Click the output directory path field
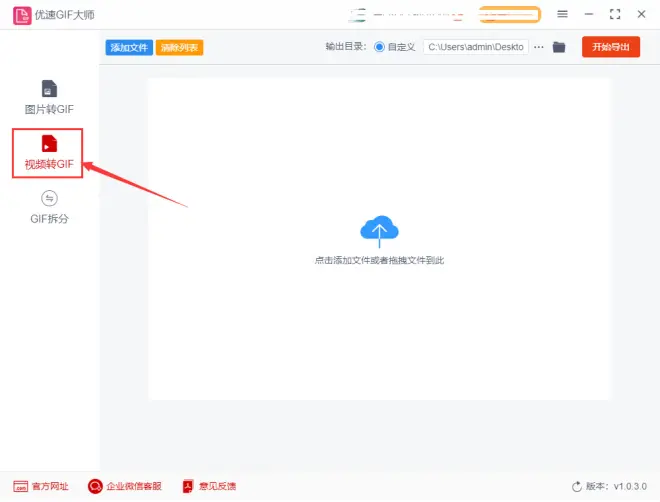 pos(475,47)
